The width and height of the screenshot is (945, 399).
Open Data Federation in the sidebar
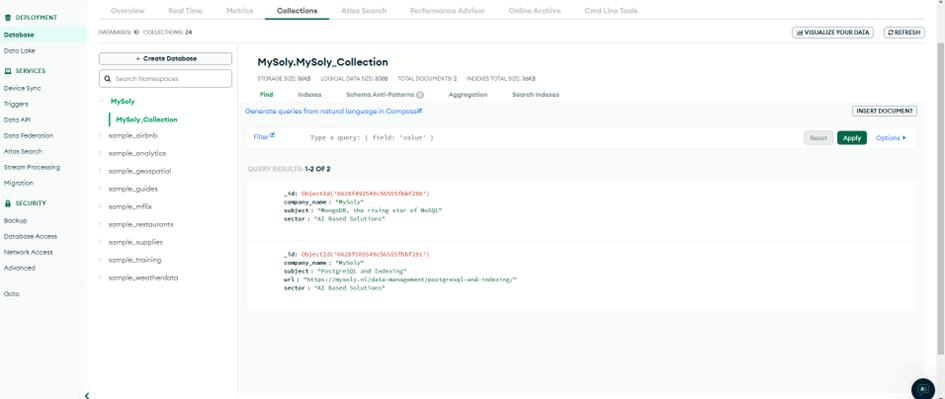point(28,136)
